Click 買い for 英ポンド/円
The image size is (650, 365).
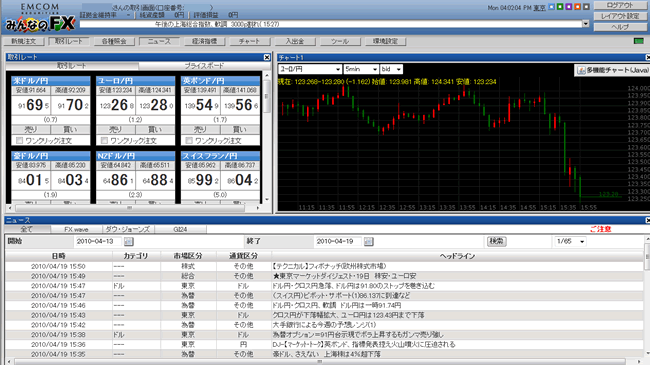pos(240,129)
